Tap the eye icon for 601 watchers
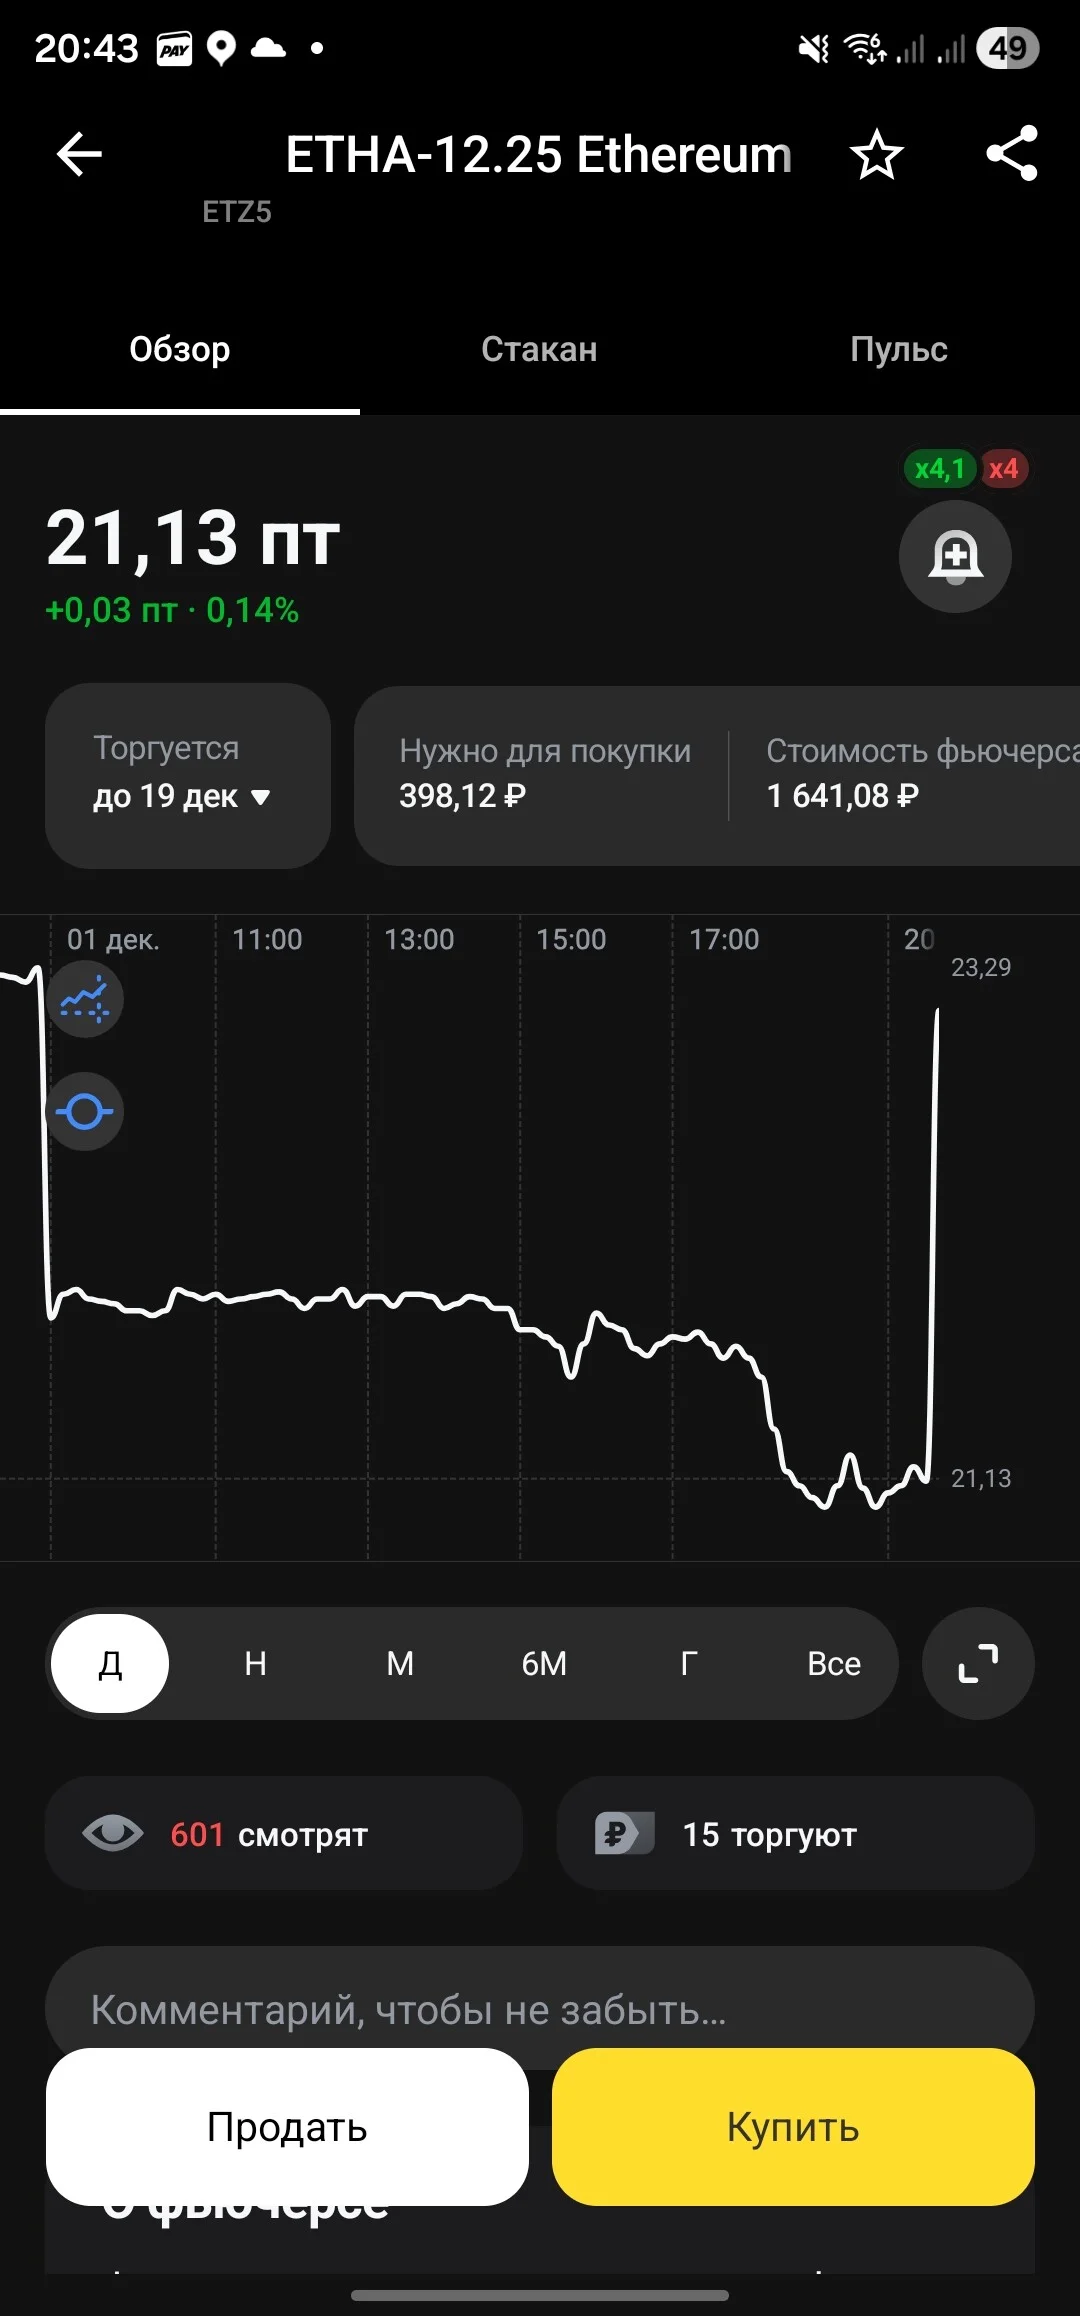Image resolution: width=1080 pixels, height=2316 pixels. pyautogui.click(x=112, y=1833)
